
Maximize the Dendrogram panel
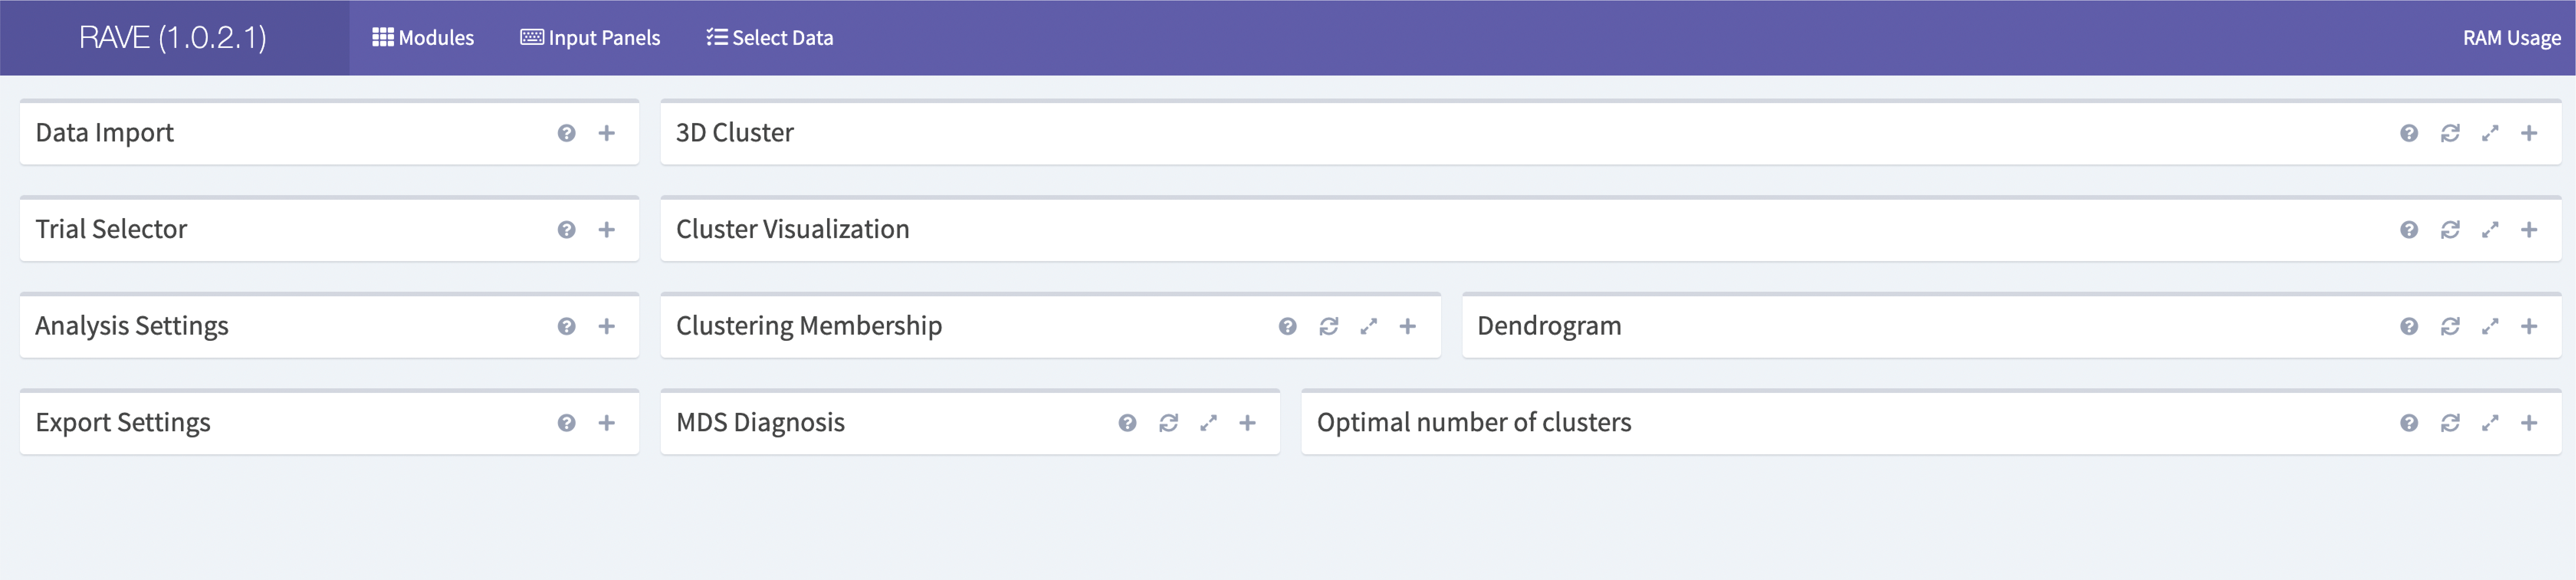(x=2489, y=326)
